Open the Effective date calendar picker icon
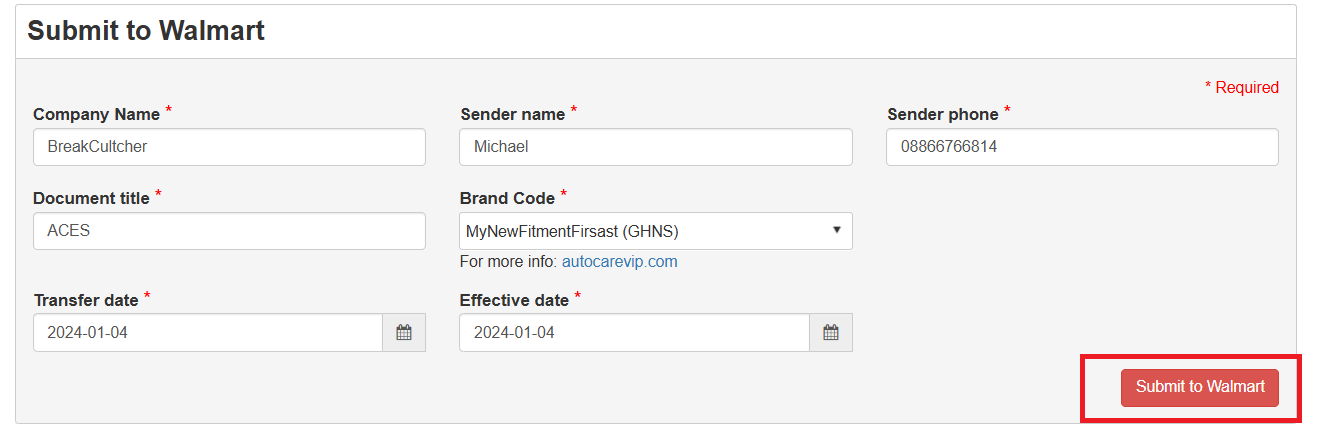This screenshot has width=1318, height=446. 831,333
